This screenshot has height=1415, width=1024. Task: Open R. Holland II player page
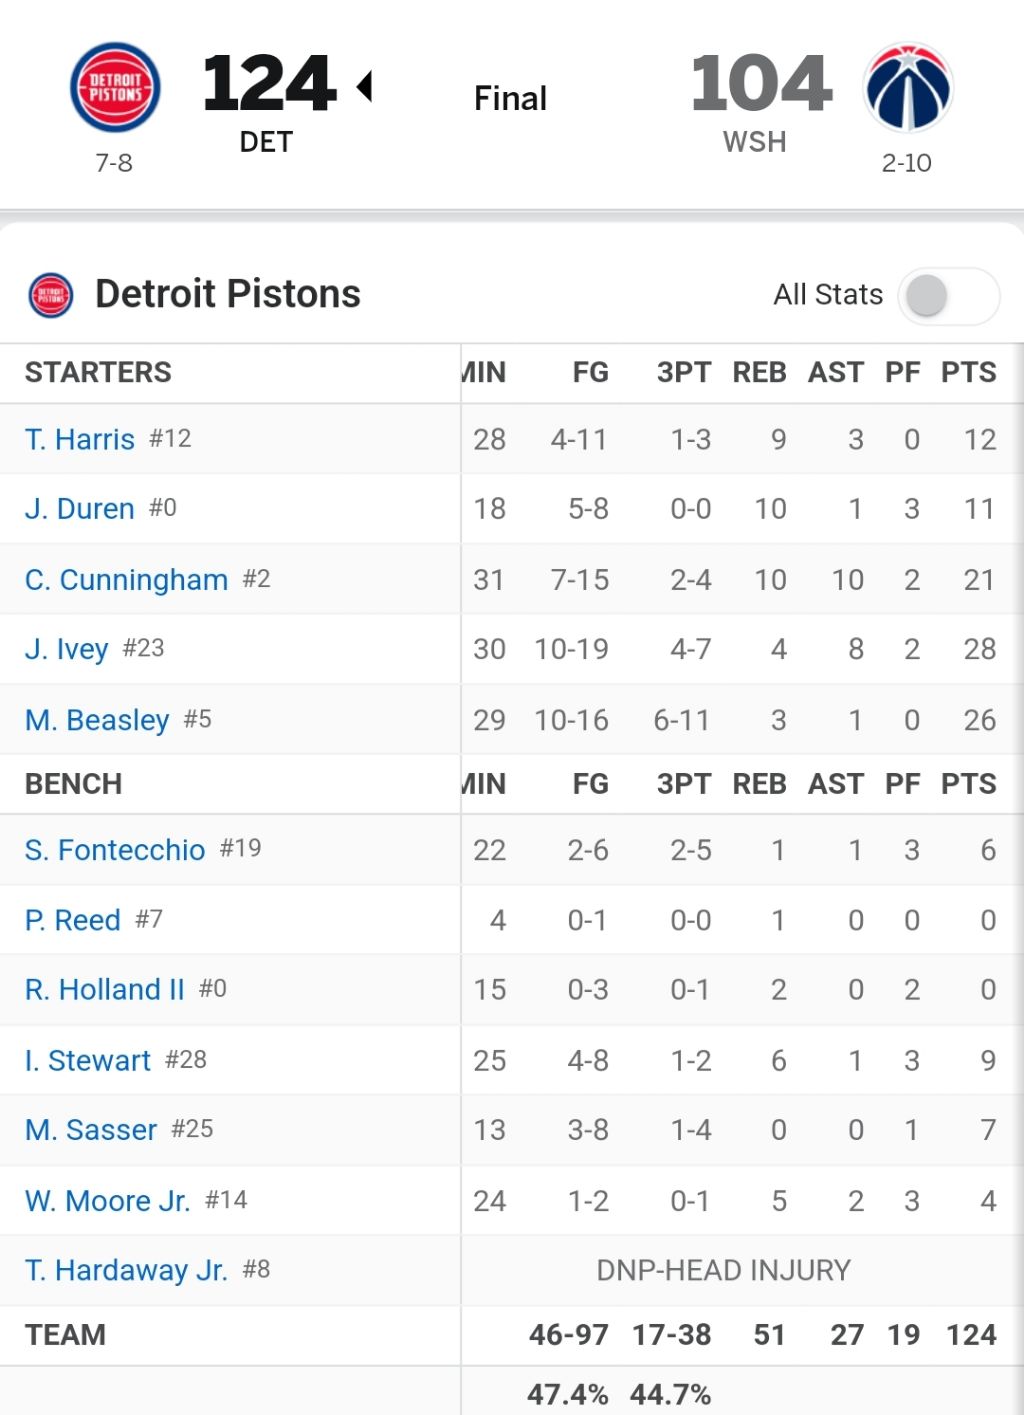(105, 989)
